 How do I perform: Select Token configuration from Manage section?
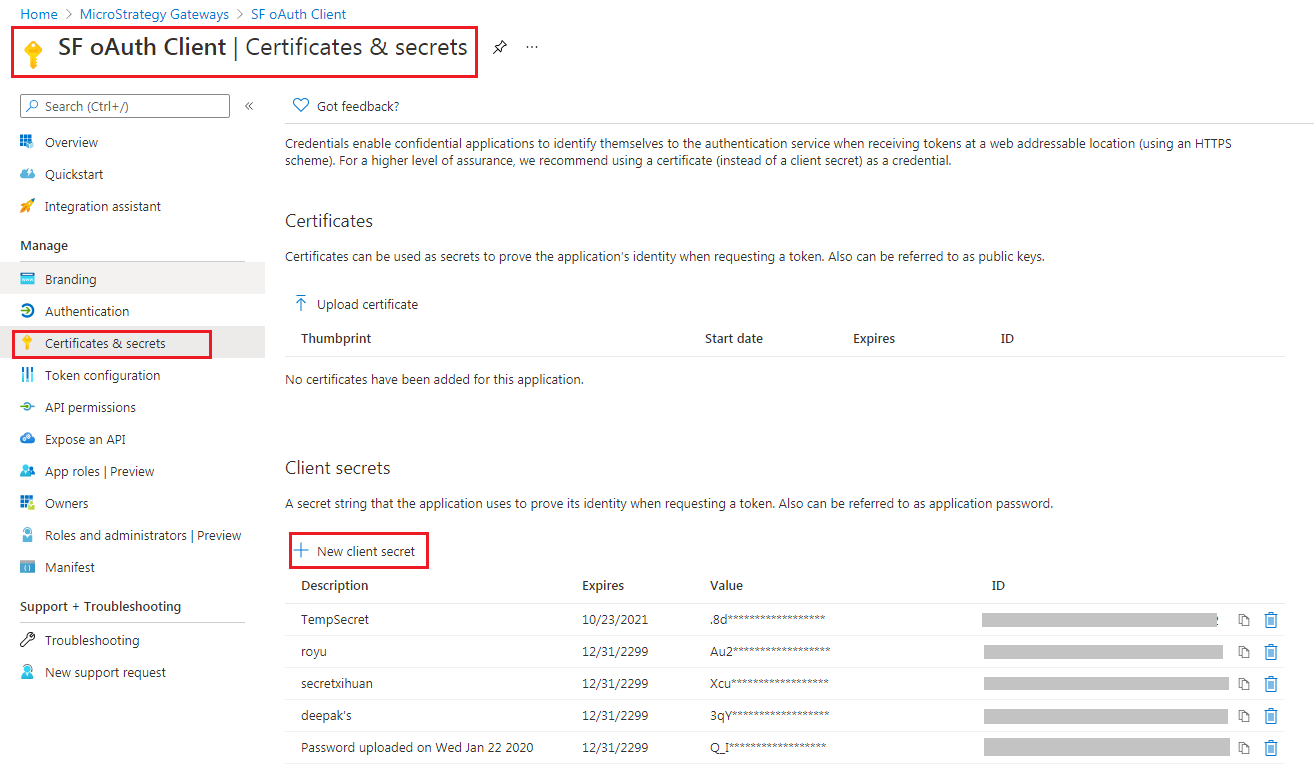(102, 375)
